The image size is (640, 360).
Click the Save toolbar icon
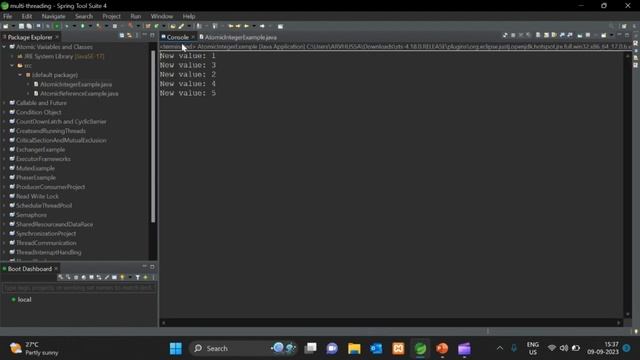pos(21,26)
